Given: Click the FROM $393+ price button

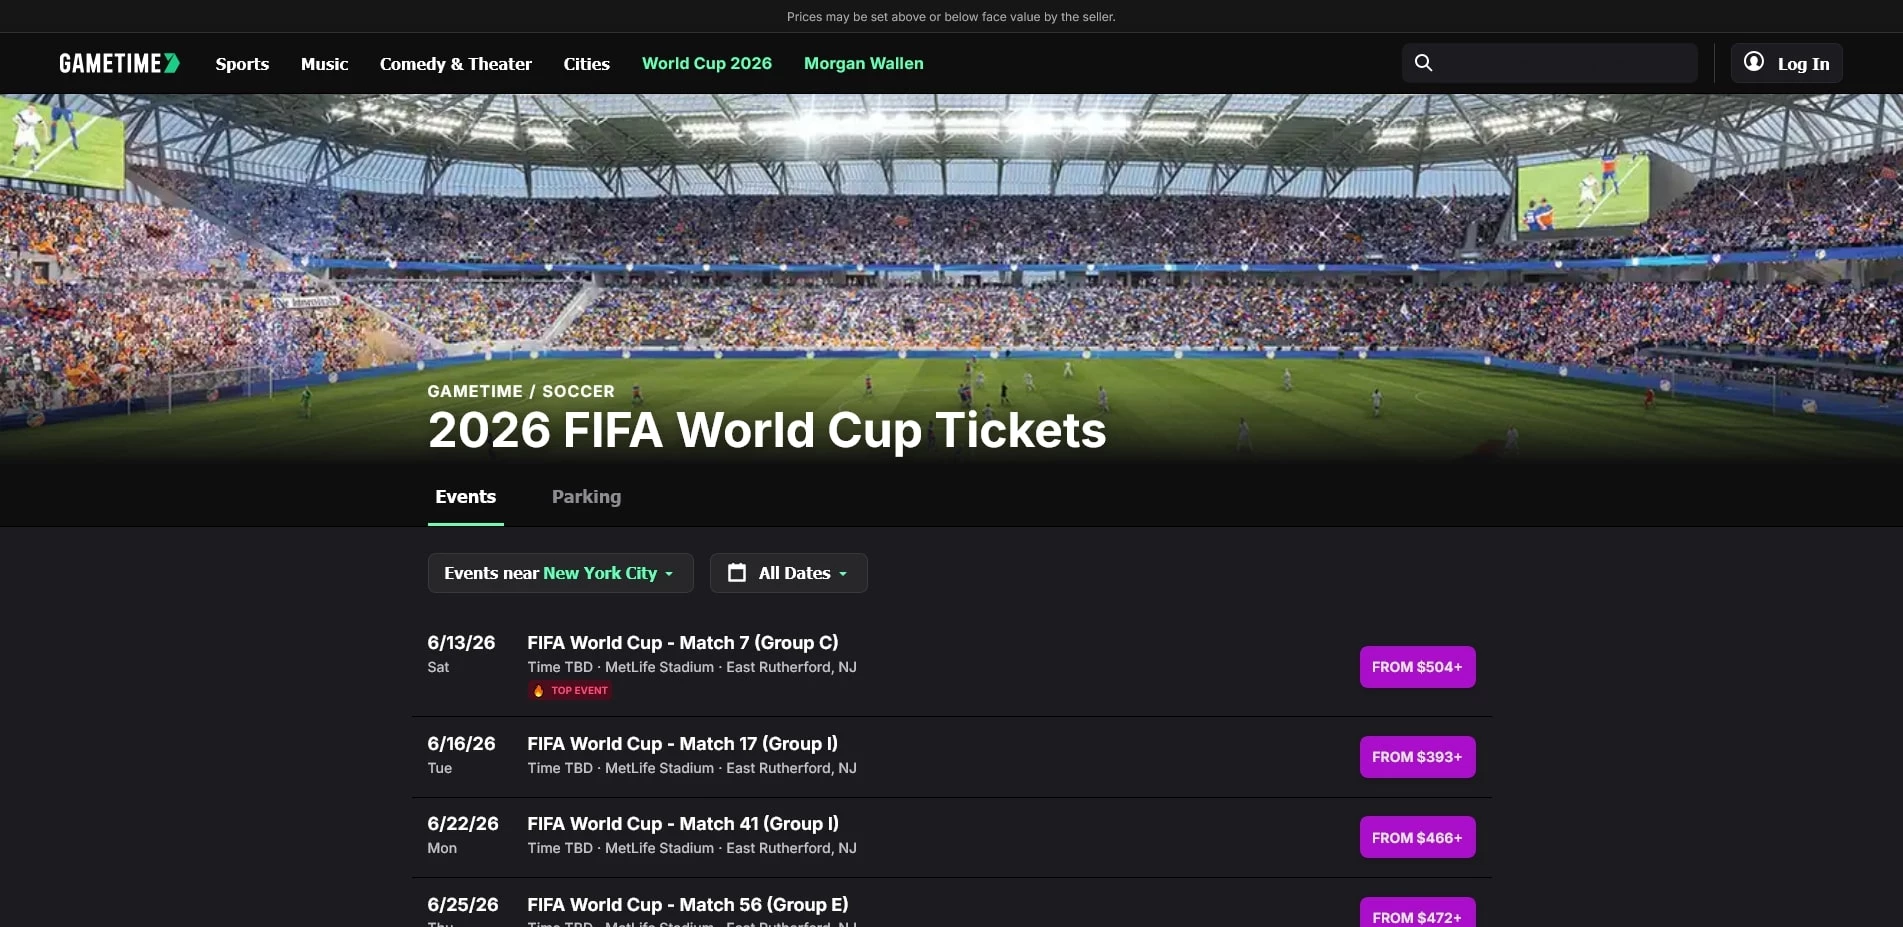Looking at the screenshot, I should [1416, 757].
